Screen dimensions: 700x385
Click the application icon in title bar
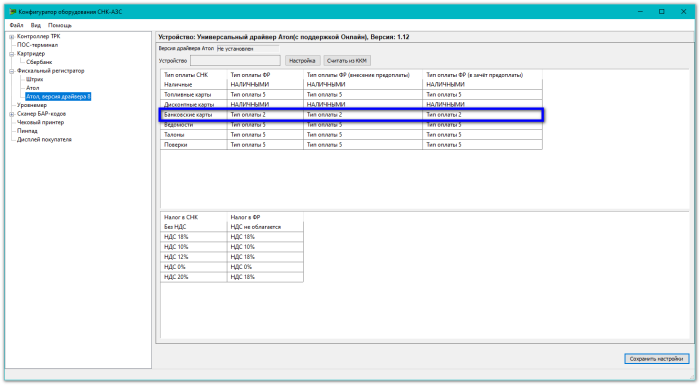(x=12, y=12)
